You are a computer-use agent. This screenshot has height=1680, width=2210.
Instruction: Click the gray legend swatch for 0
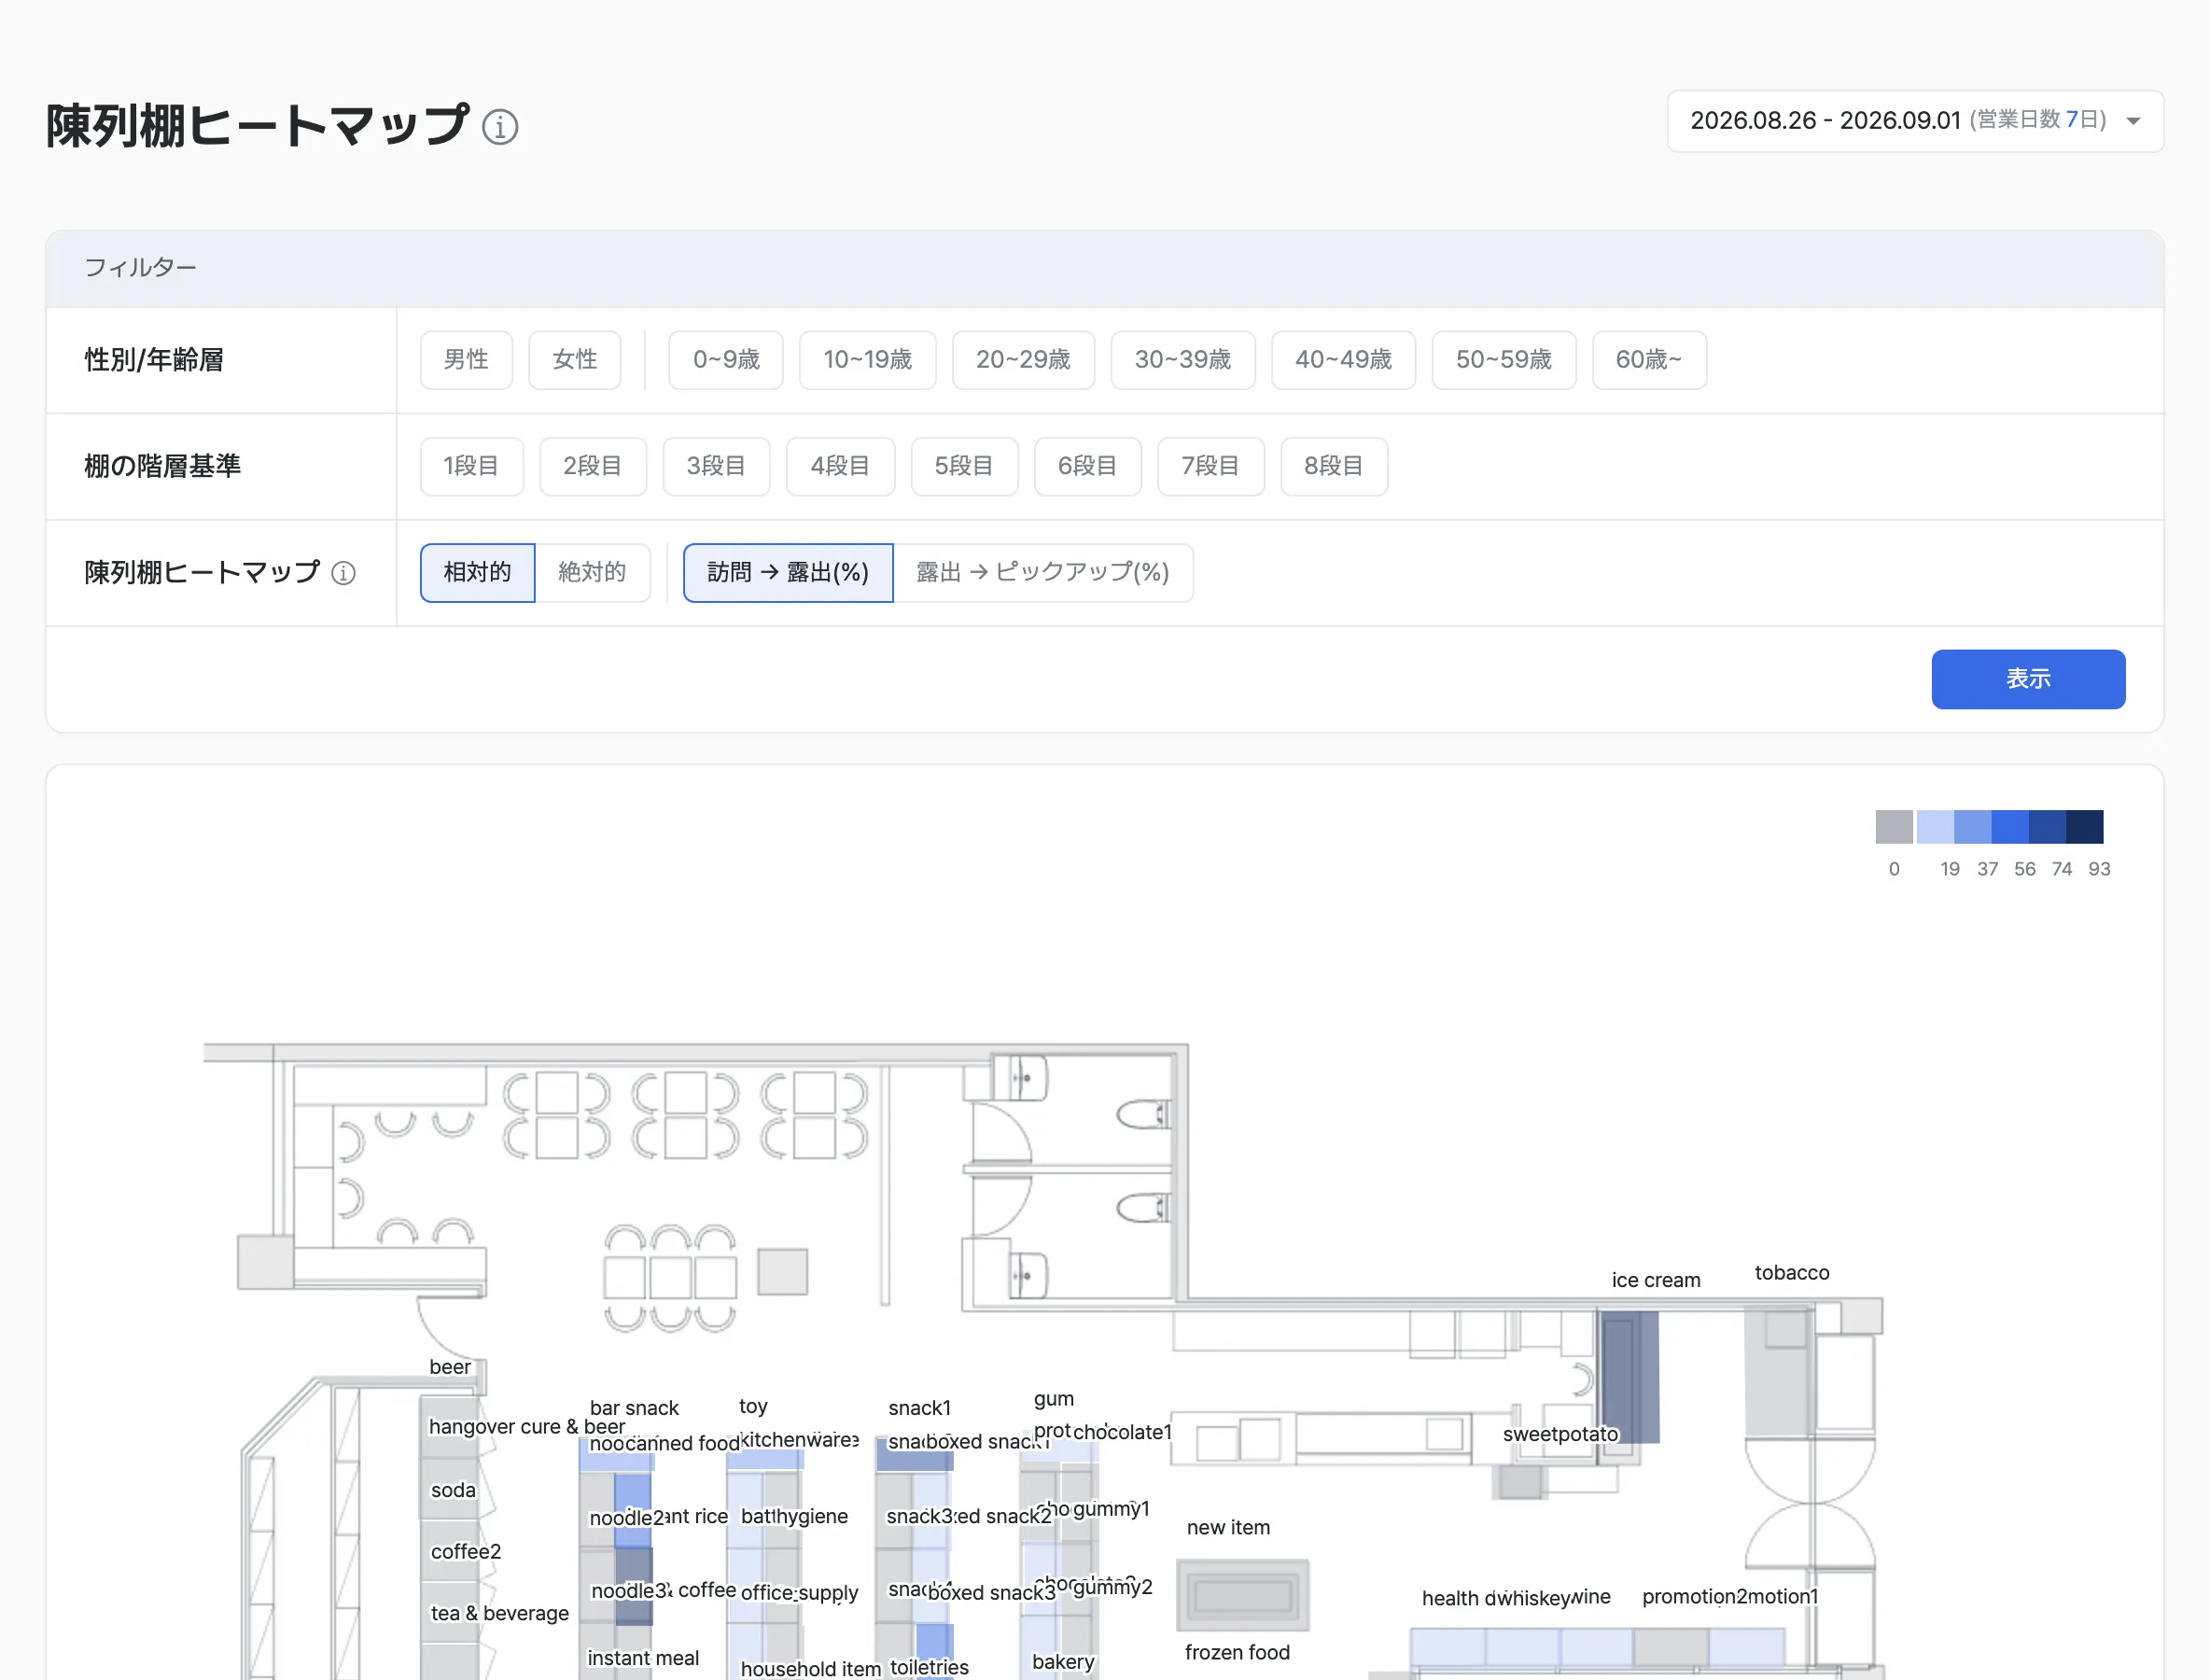[x=1894, y=827]
